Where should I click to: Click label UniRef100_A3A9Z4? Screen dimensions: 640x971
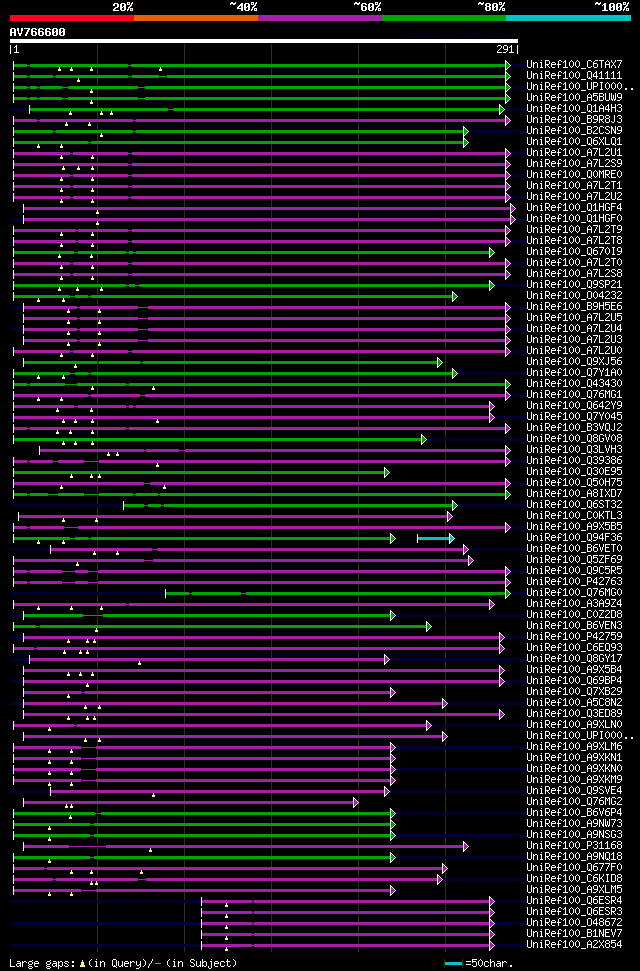[574, 604]
